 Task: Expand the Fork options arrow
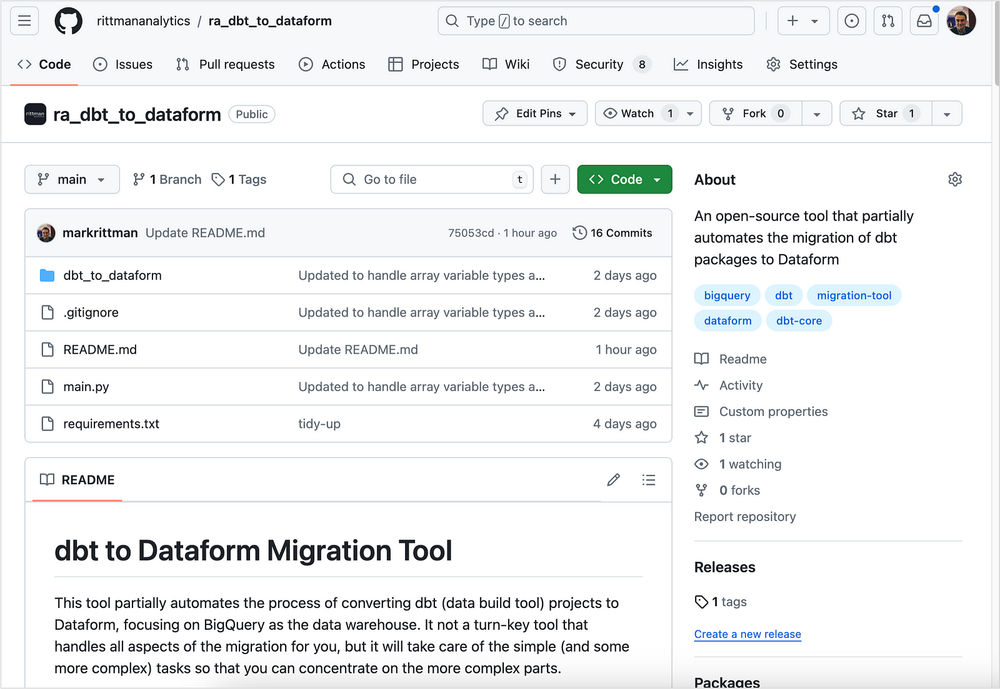(817, 114)
